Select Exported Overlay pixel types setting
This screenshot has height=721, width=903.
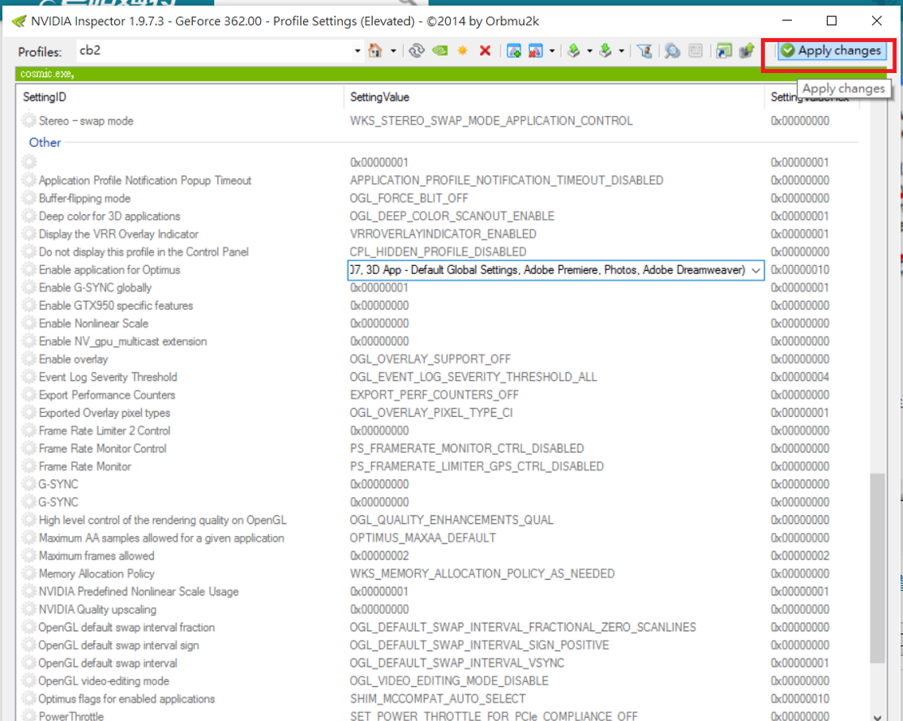[104, 412]
